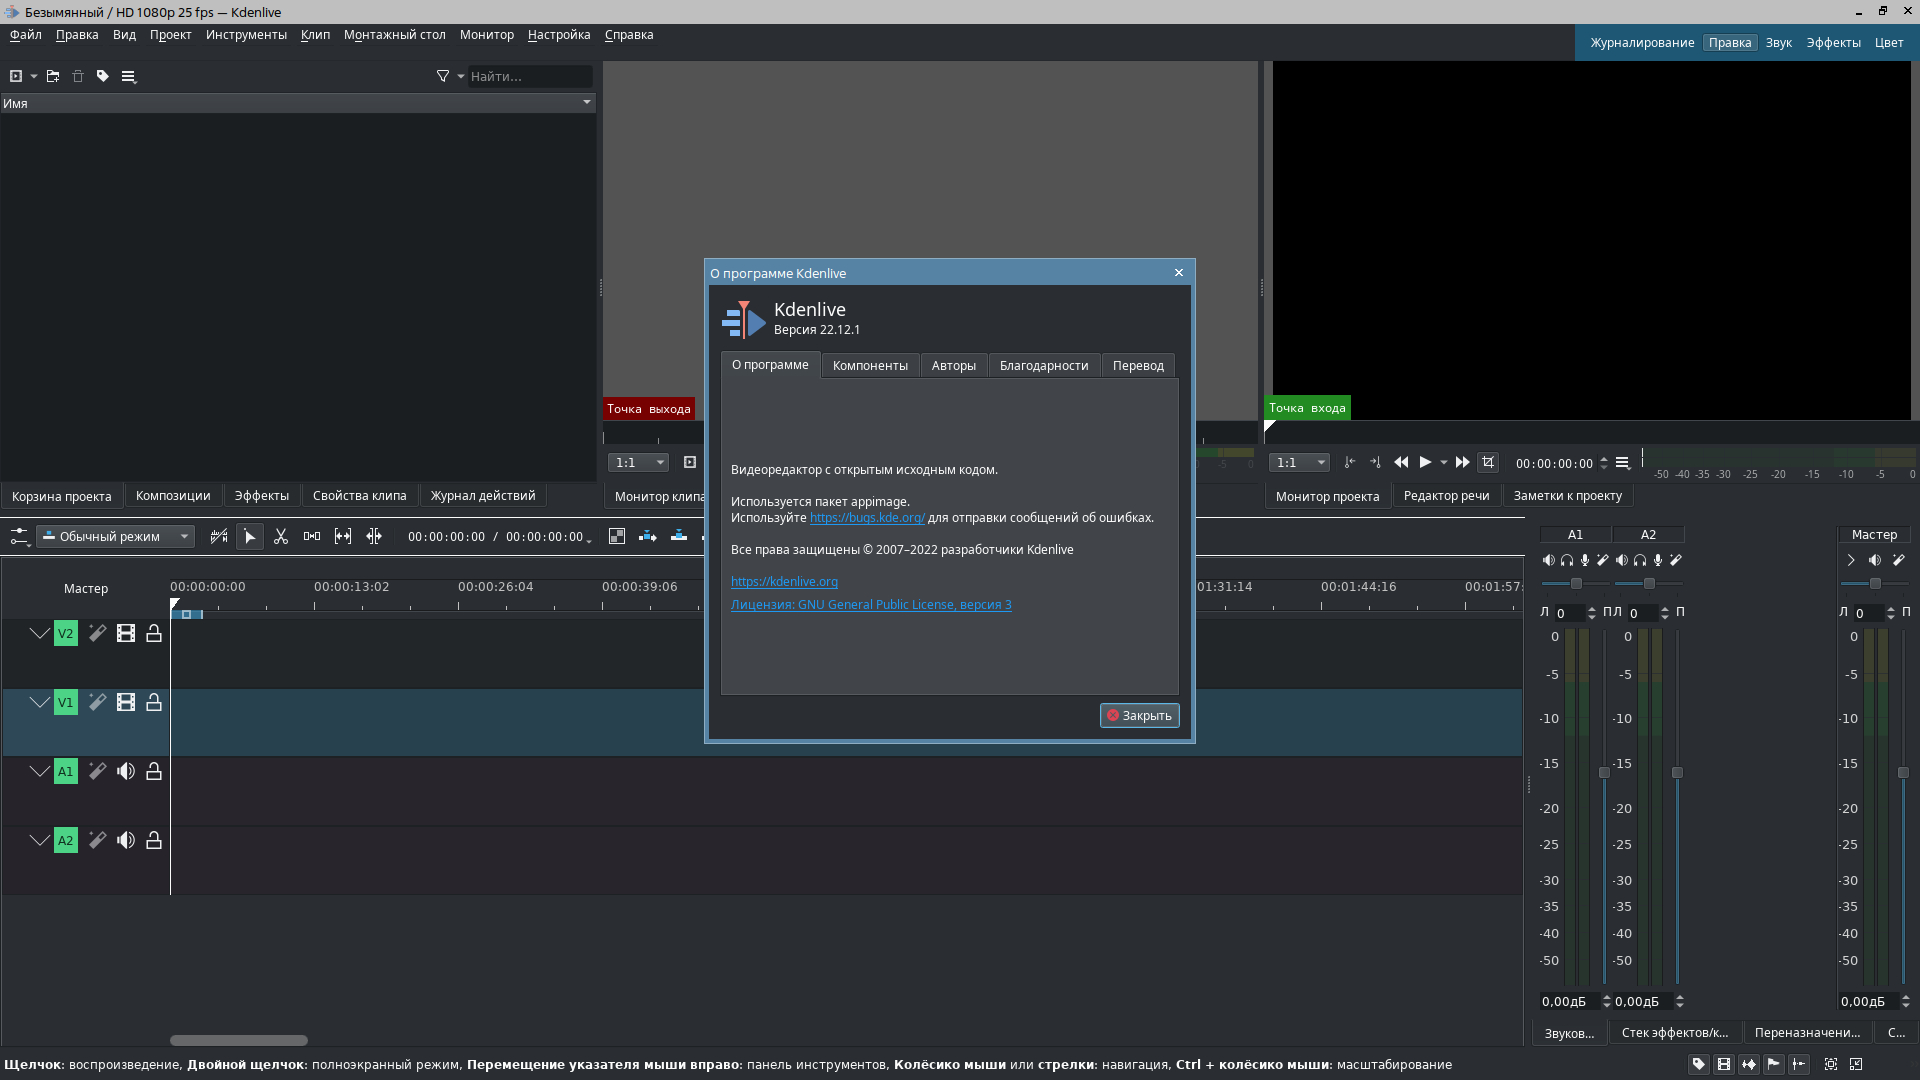Open the Имя column header dropdown
Image resolution: width=1920 pixels, height=1080 pixels.
[587, 102]
